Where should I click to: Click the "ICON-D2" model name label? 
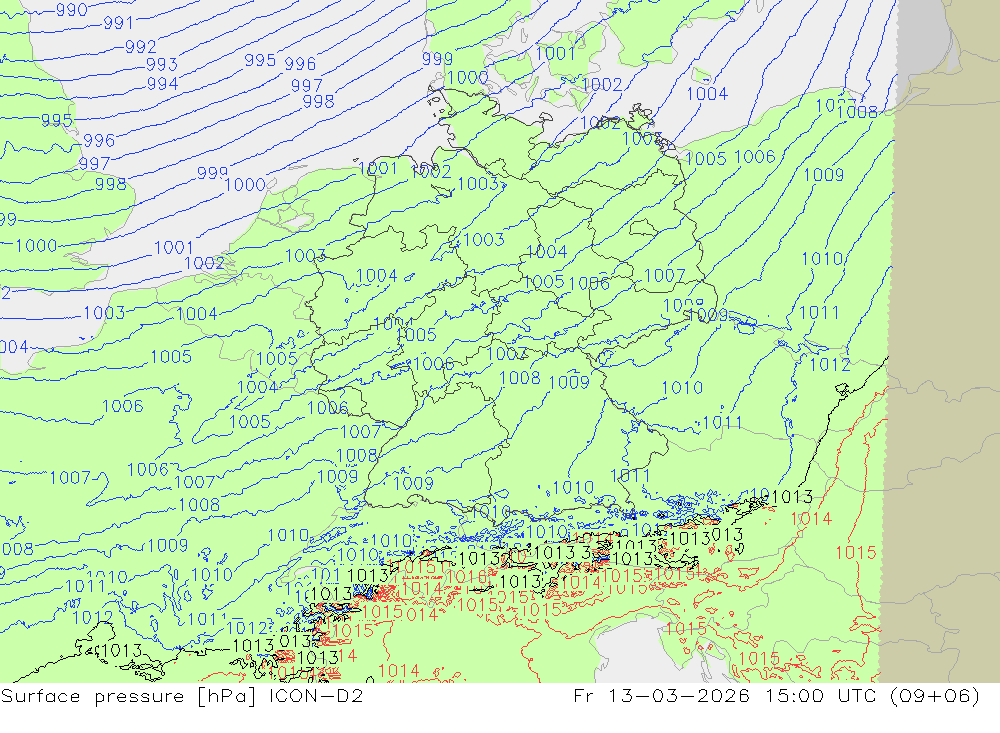[316, 695]
